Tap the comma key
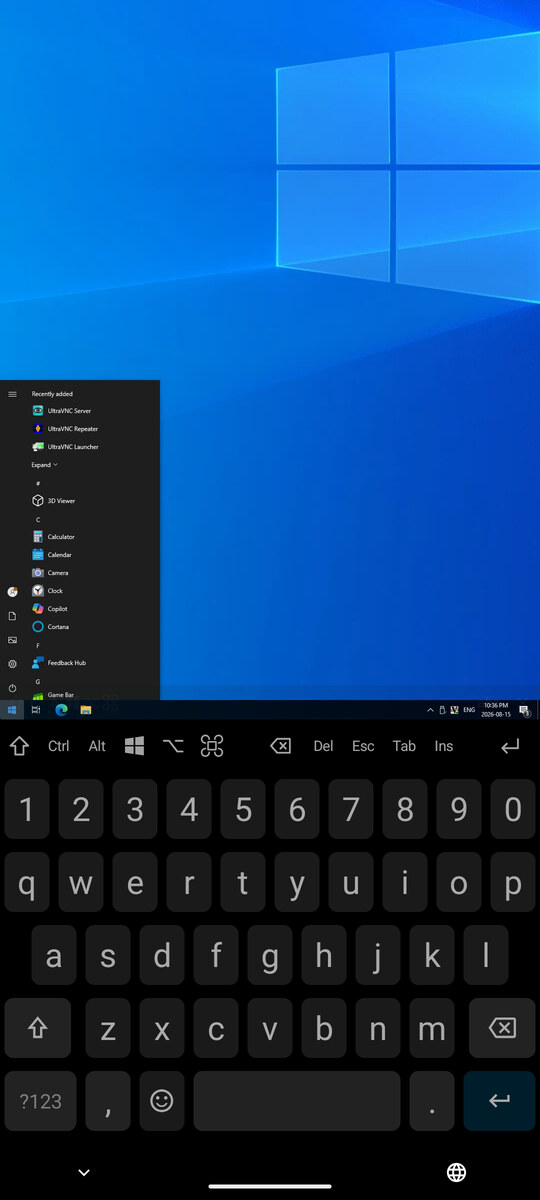The height and width of the screenshot is (1200, 540). 108,1101
